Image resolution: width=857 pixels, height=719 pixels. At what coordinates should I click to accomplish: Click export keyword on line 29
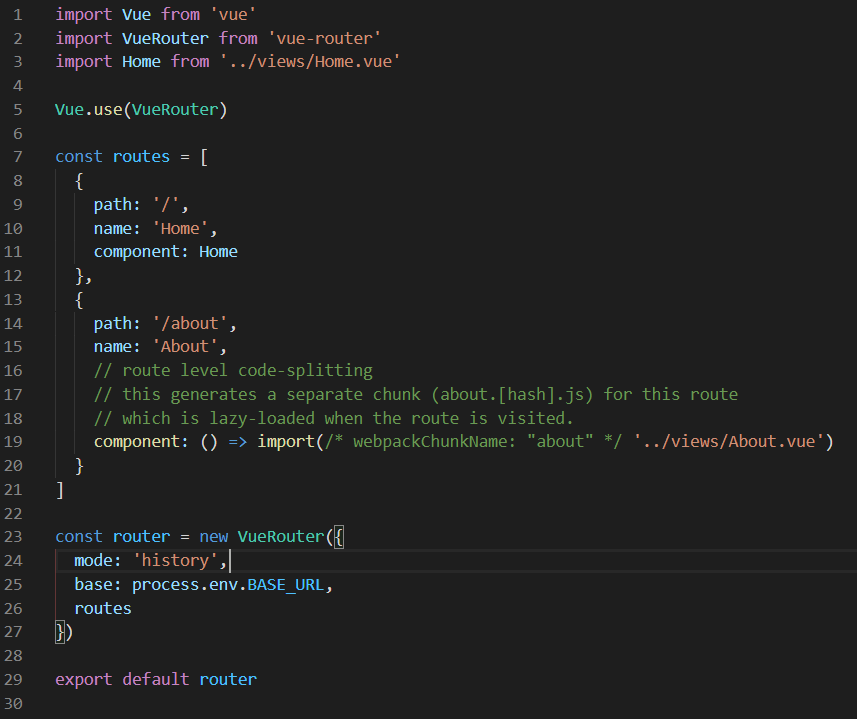point(84,679)
